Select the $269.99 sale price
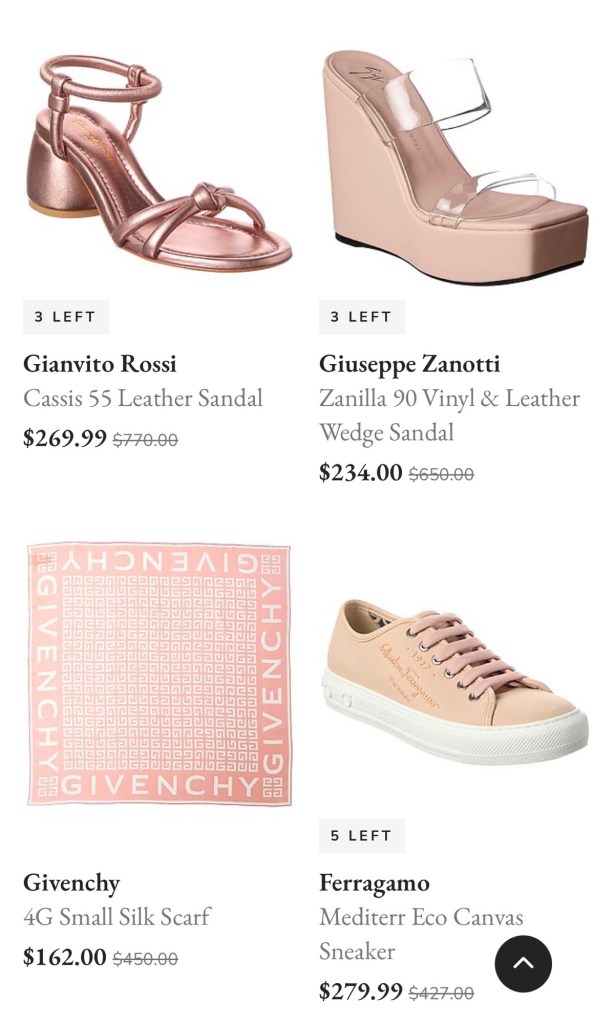615x1024 pixels. click(65, 438)
